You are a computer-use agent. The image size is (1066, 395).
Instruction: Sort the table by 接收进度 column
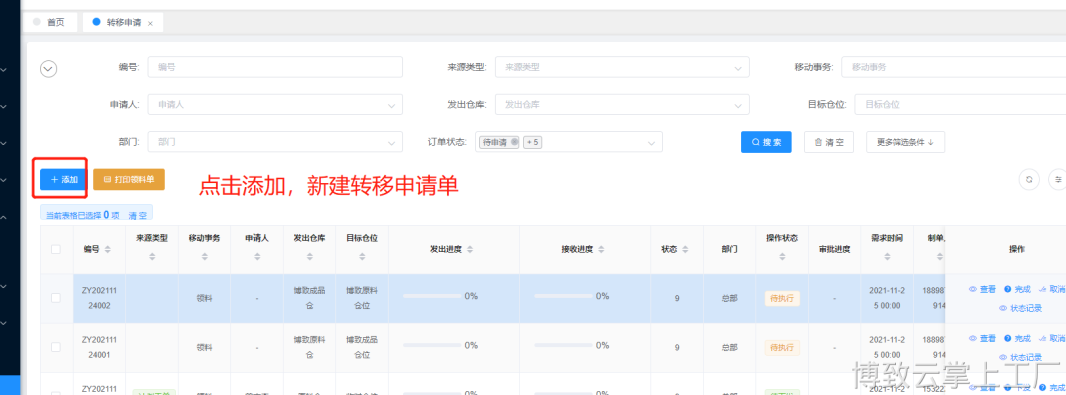(600, 250)
